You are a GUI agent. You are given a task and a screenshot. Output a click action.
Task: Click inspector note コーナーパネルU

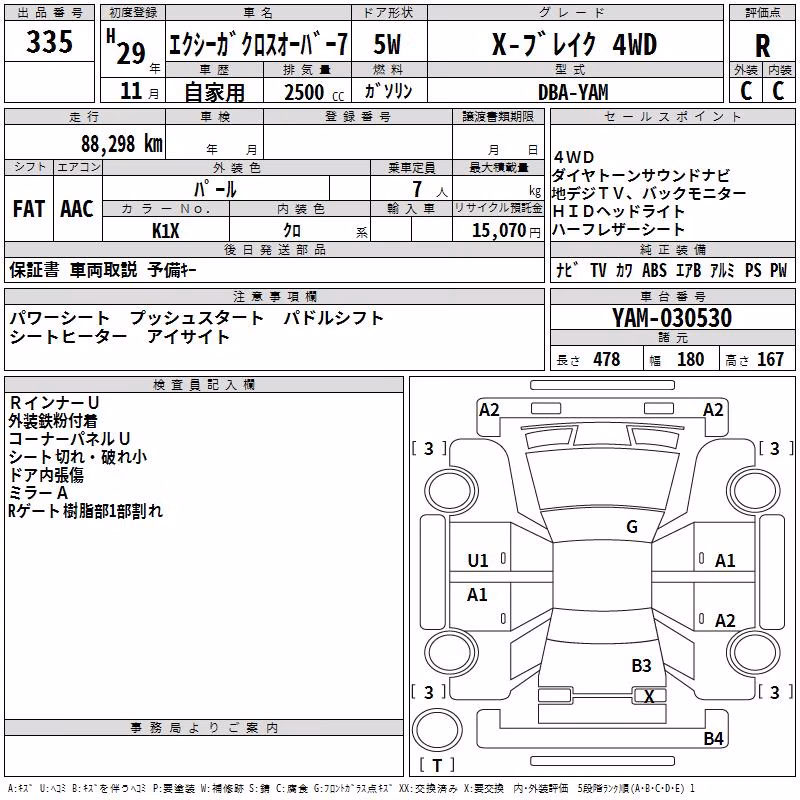click(x=69, y=439)
